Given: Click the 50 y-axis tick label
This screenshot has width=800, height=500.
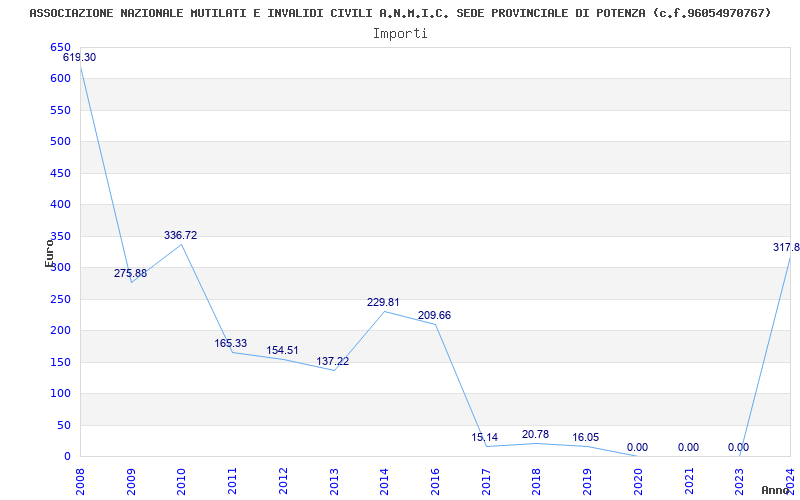Looking at the screenshot, I should 64,425.
